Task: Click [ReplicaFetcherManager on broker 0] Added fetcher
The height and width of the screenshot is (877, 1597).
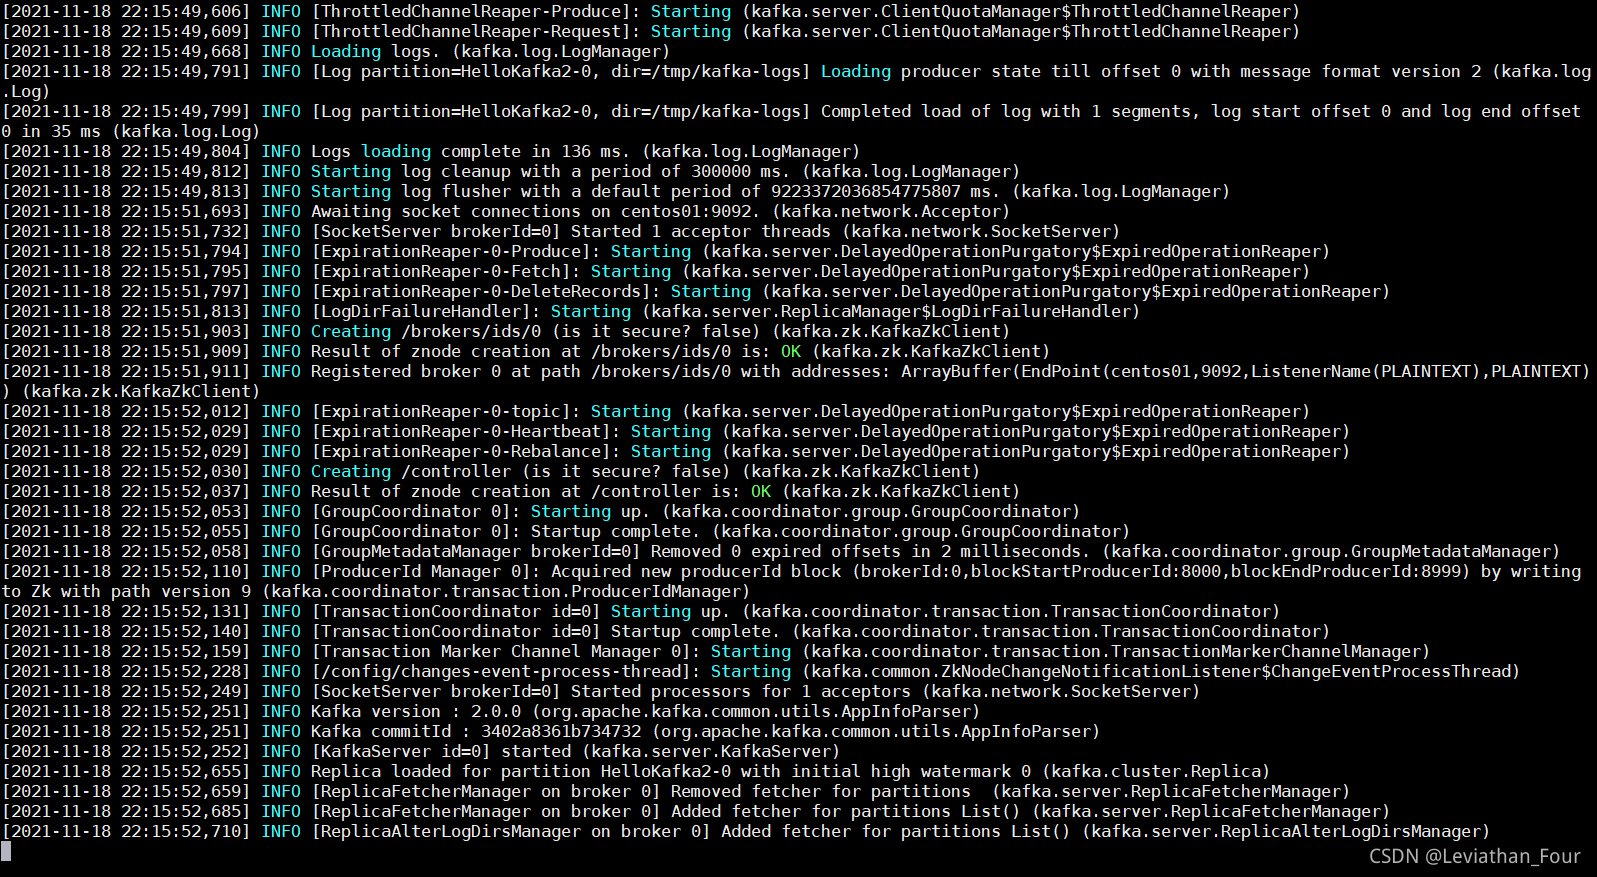Action: pos(551,812)
